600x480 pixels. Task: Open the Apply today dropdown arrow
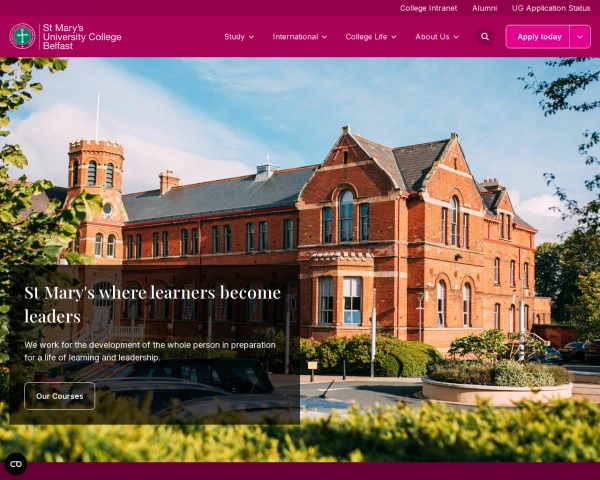pos(580,37)
